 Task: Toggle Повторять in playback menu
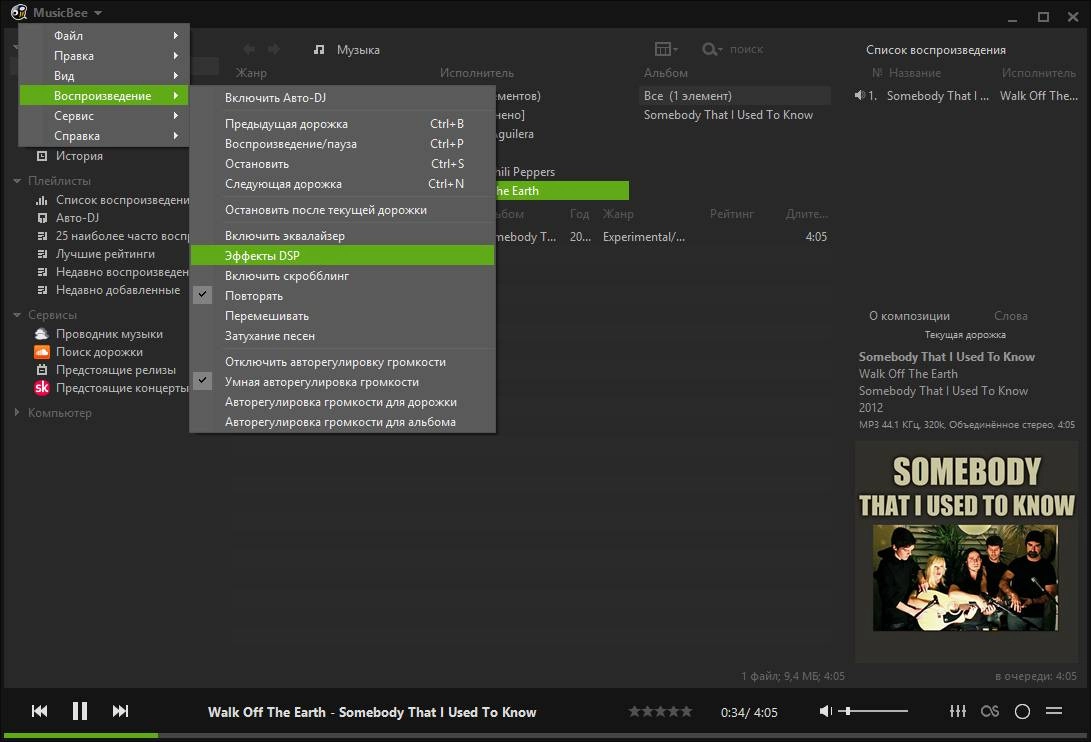[x=342, y=296]
